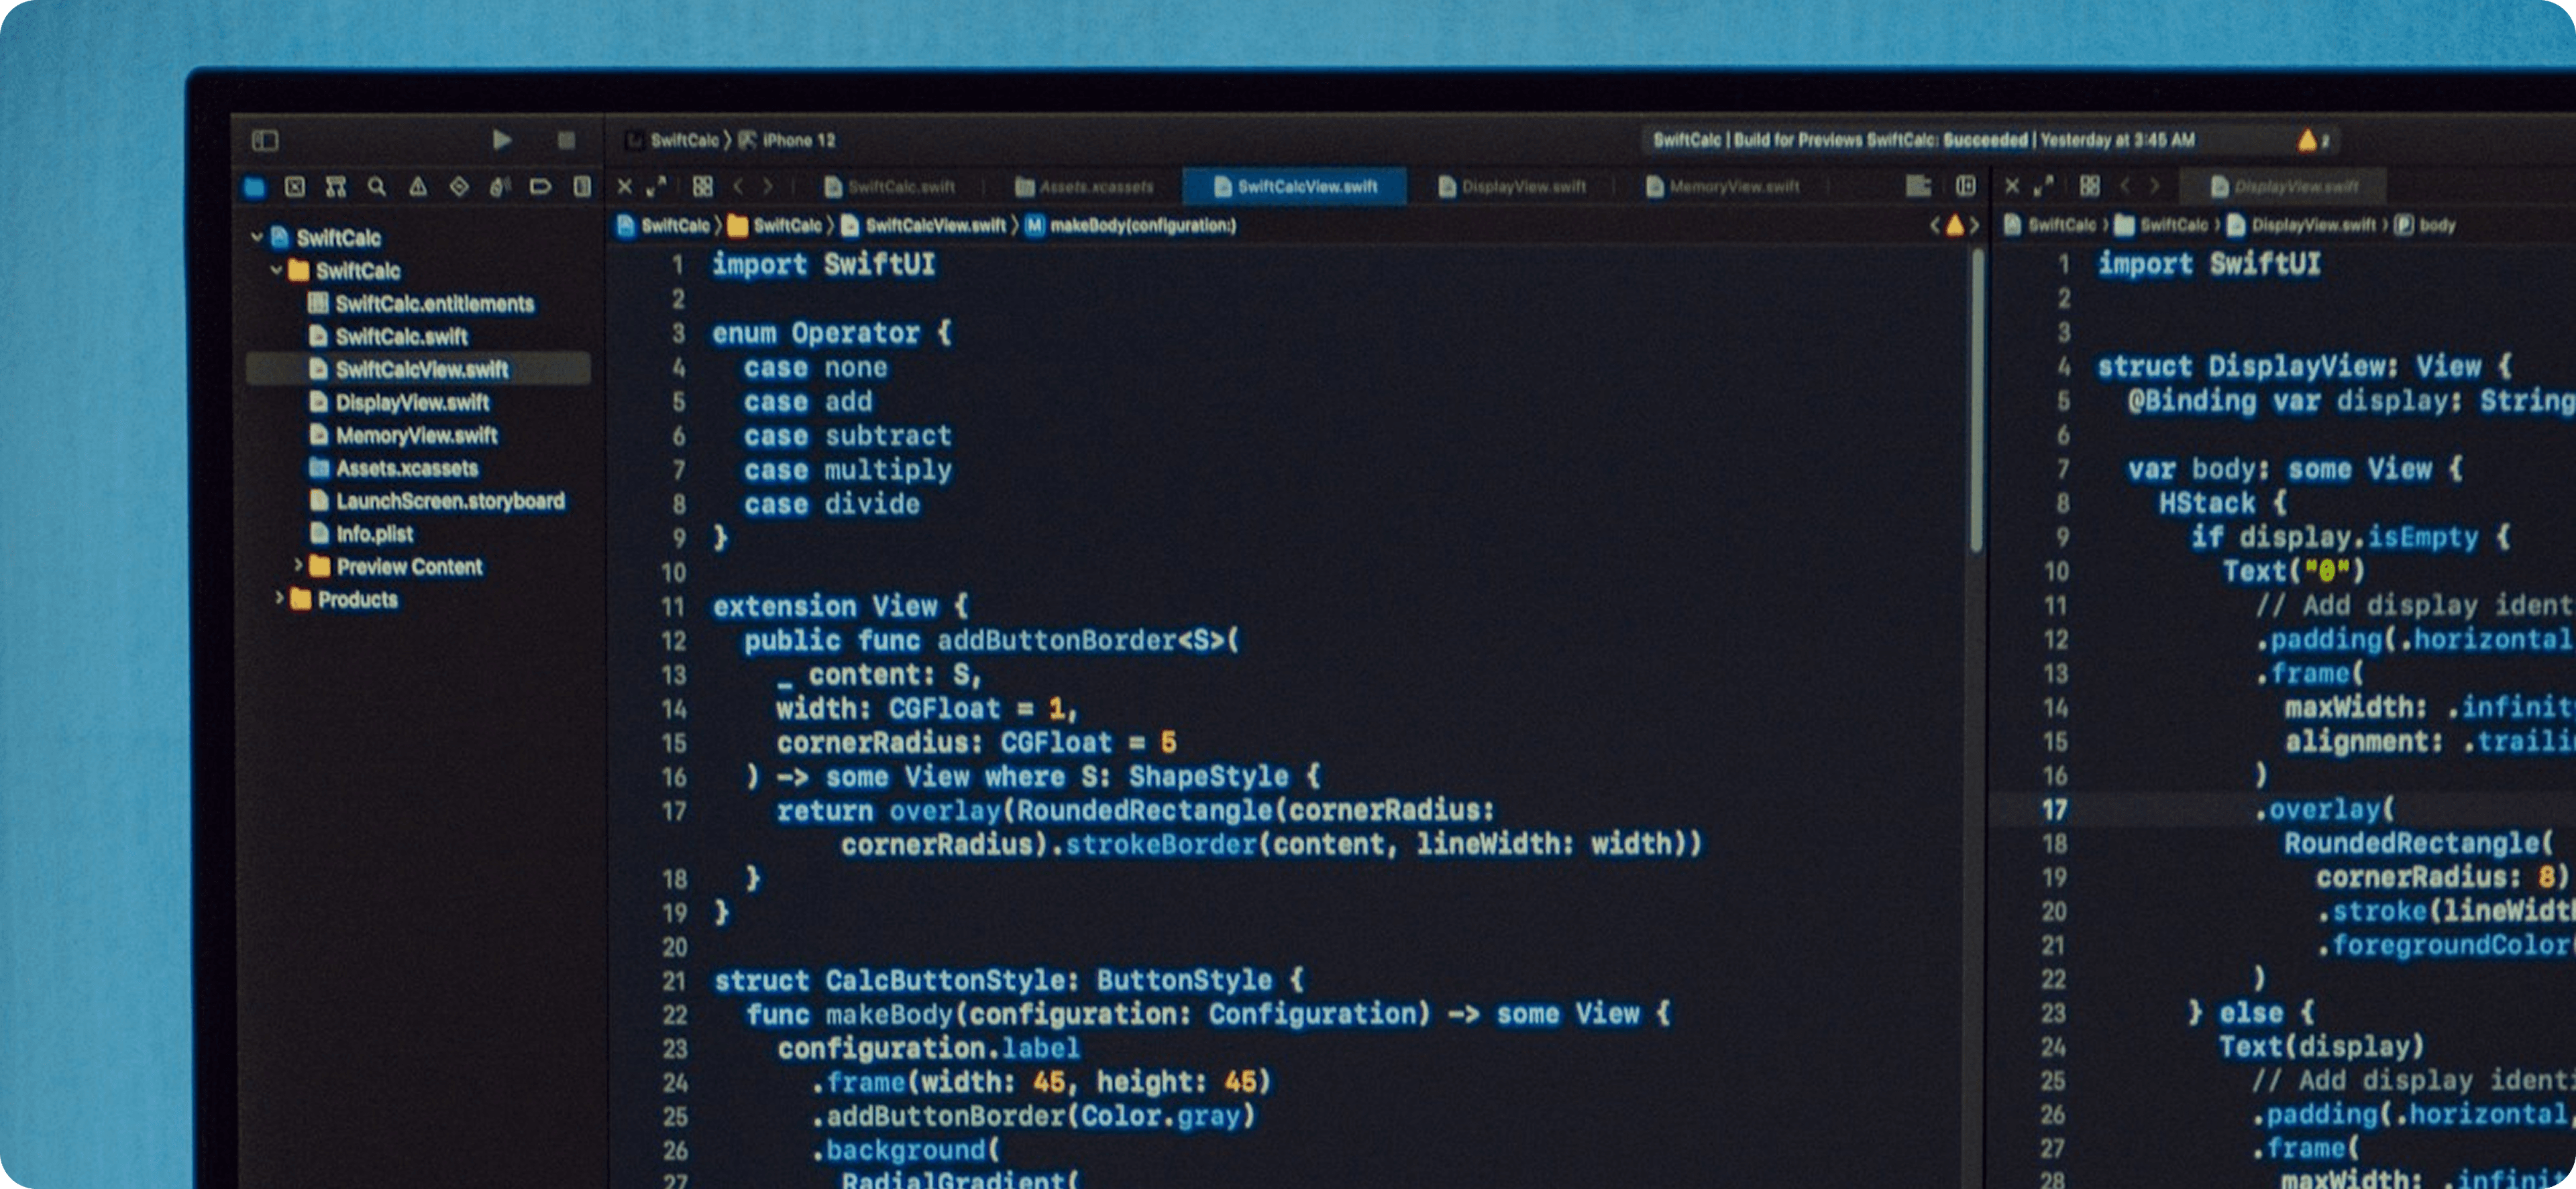Toggle the navigator sidebar visibility
This screenshot has height=1189, width=2576.
pos(265,140)
